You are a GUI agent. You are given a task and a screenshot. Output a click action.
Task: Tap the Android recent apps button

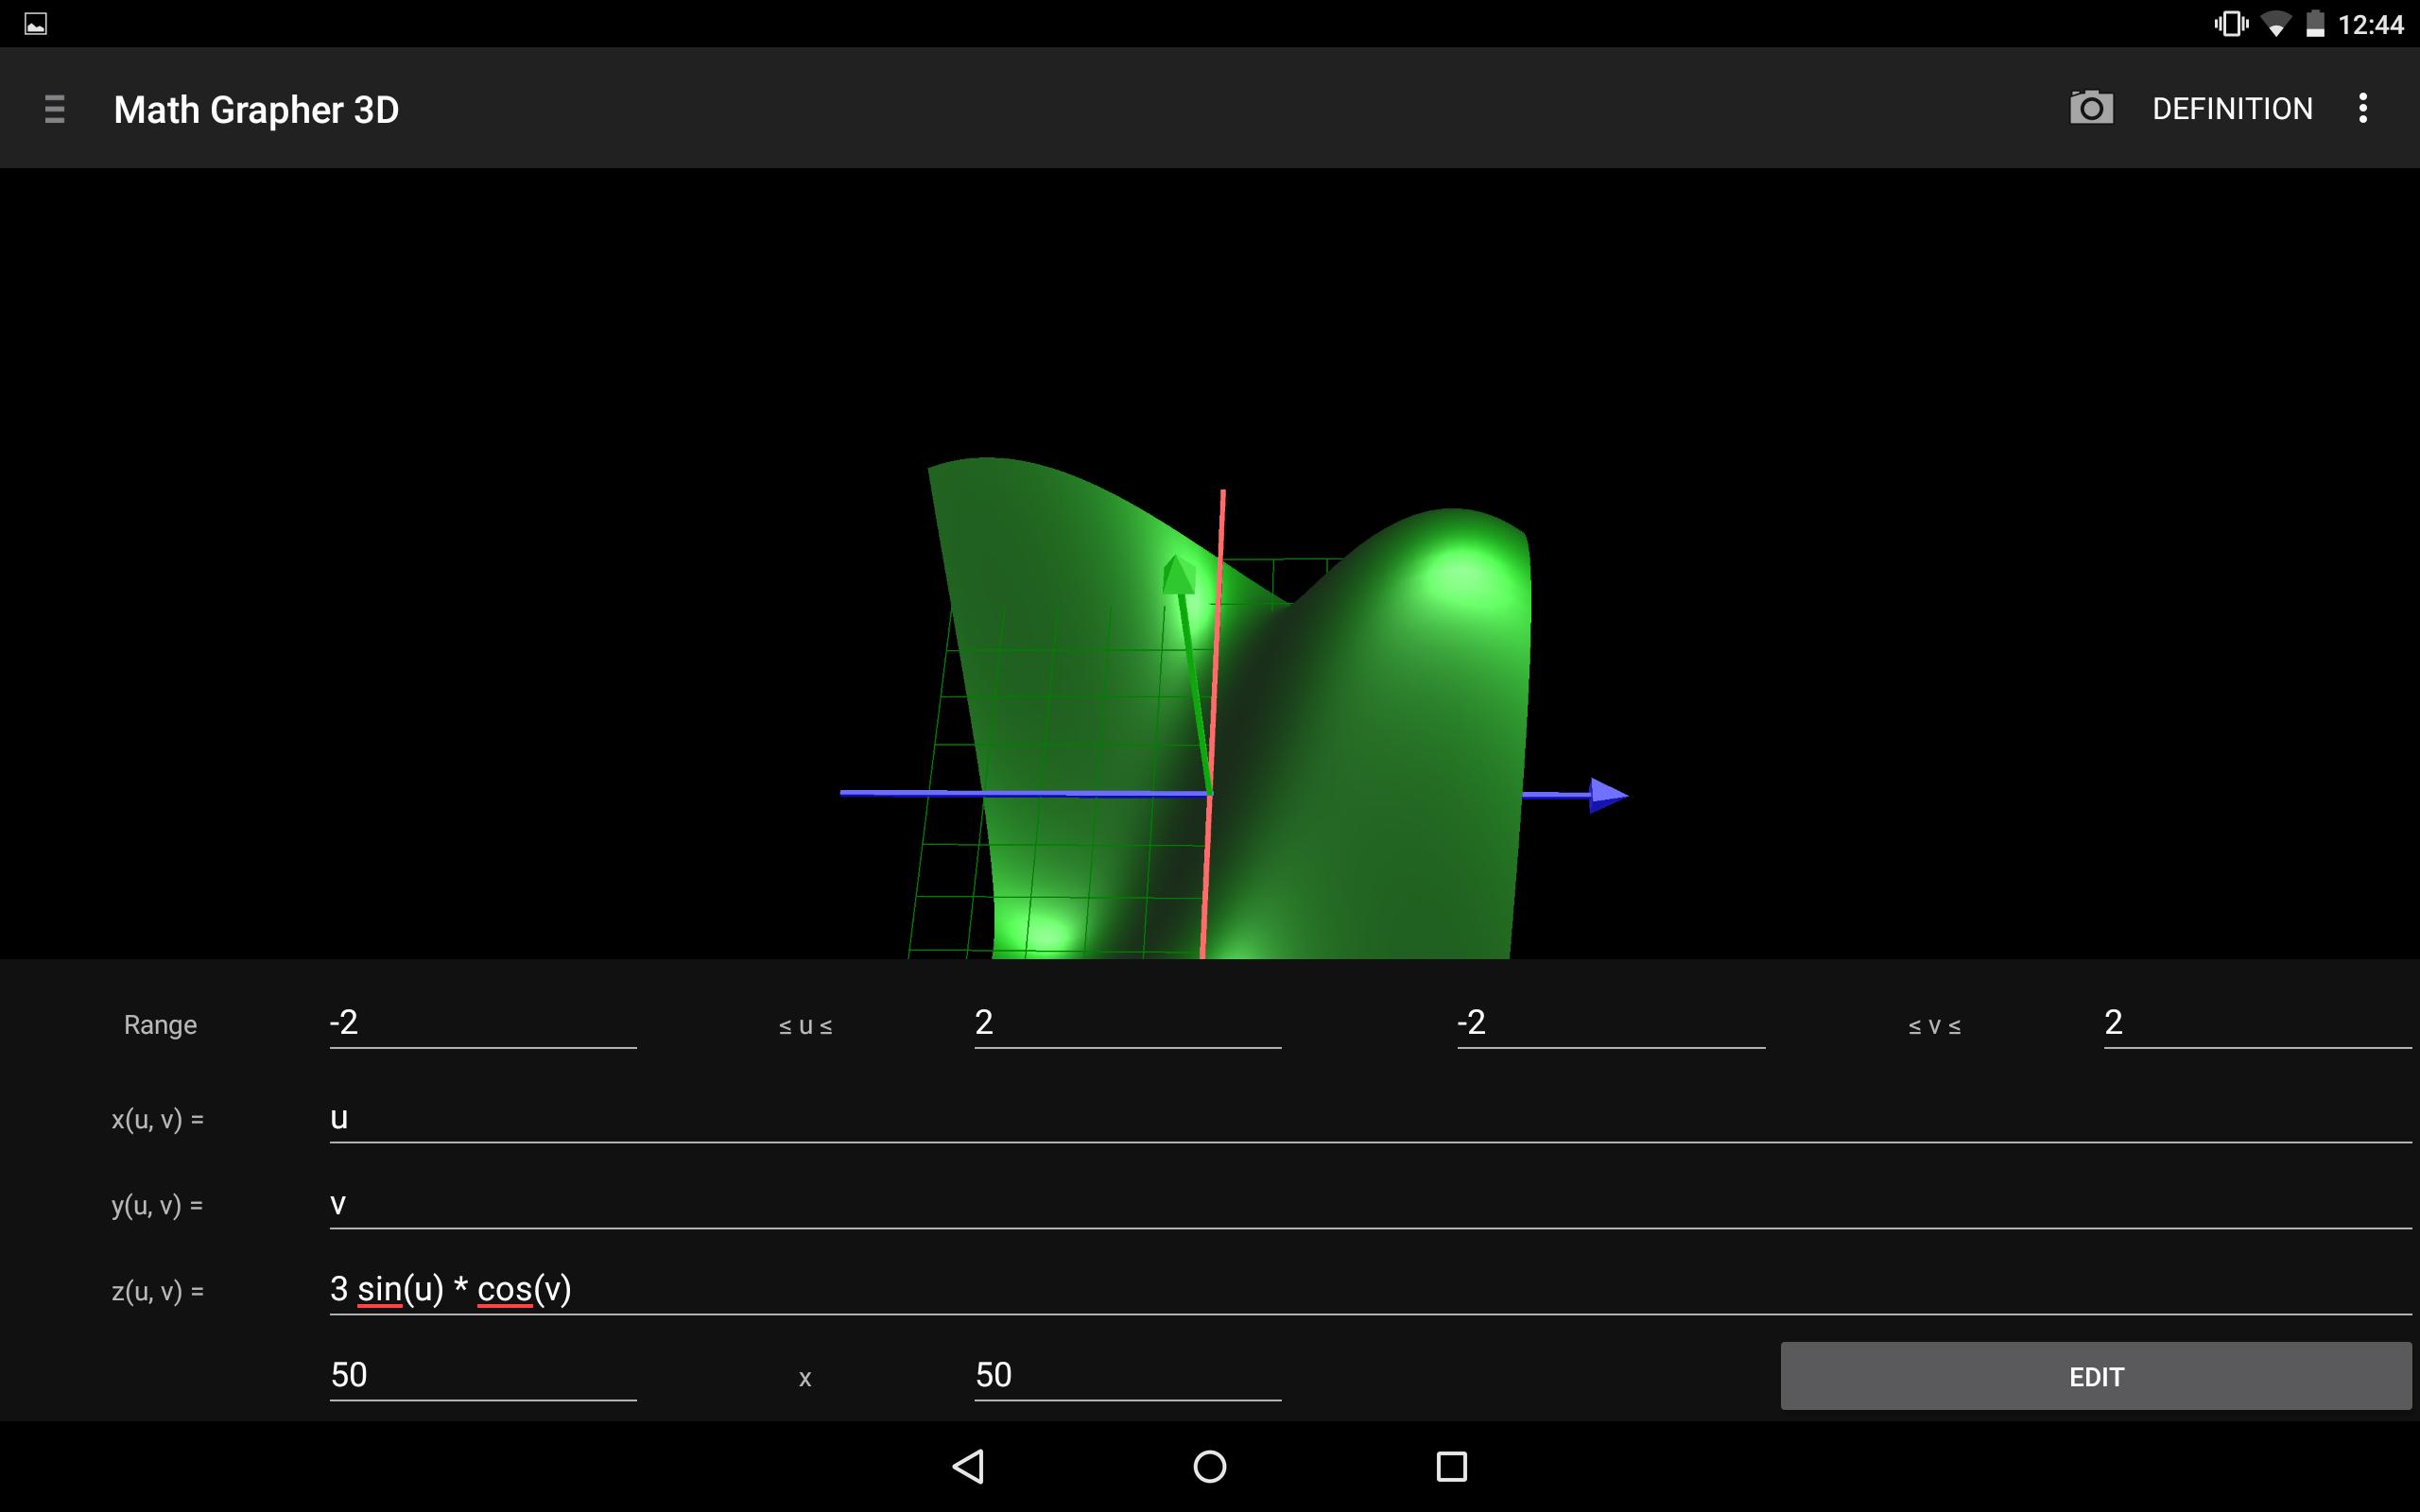tap(1452, 1466)
